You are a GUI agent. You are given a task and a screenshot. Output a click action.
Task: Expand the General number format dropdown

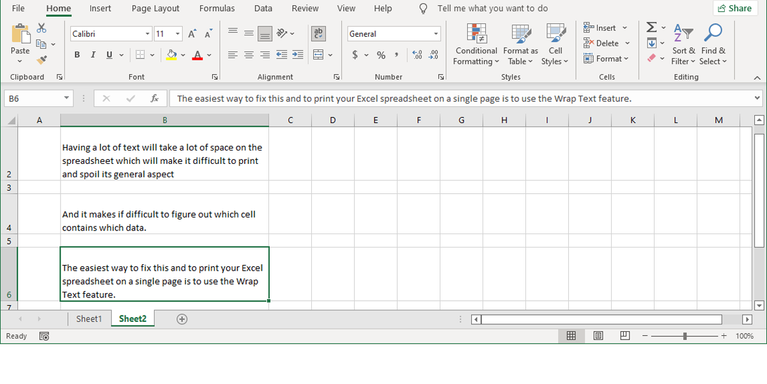click(435, 34)
